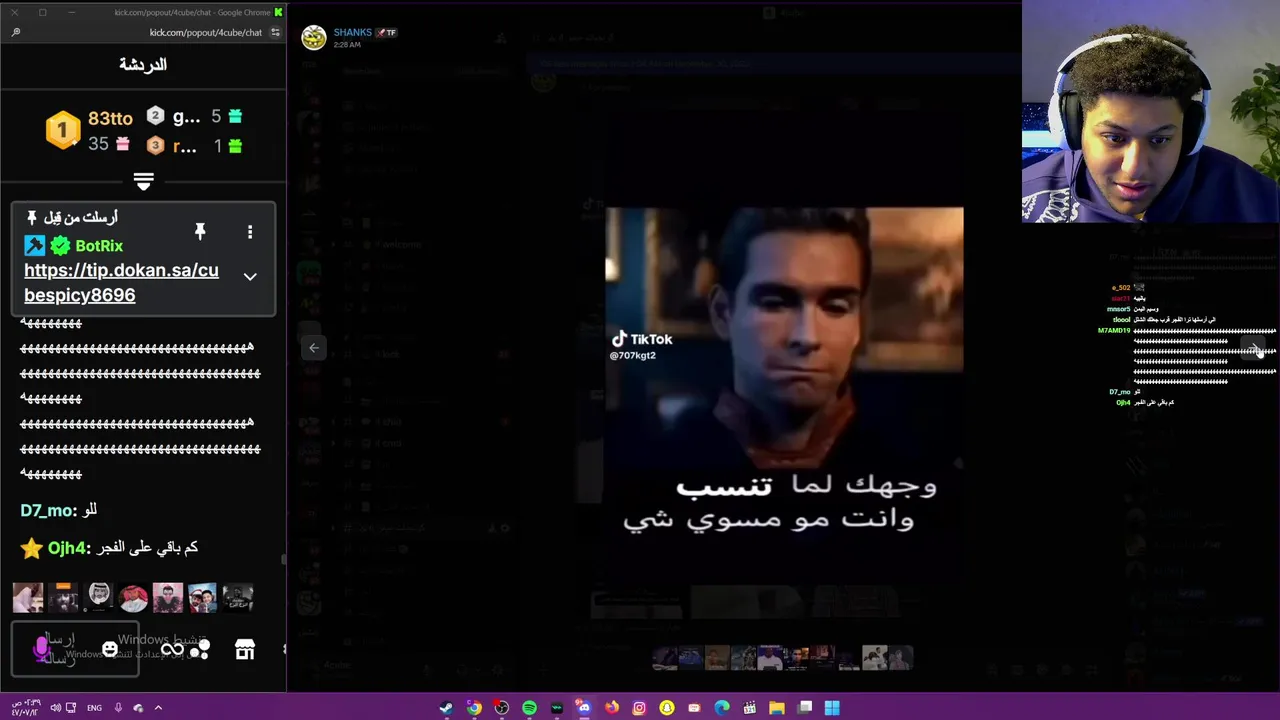Click the bronze rank 3 badge
Screen dimensions: 1280x720
pyautogui.click(x=155, y=146)
